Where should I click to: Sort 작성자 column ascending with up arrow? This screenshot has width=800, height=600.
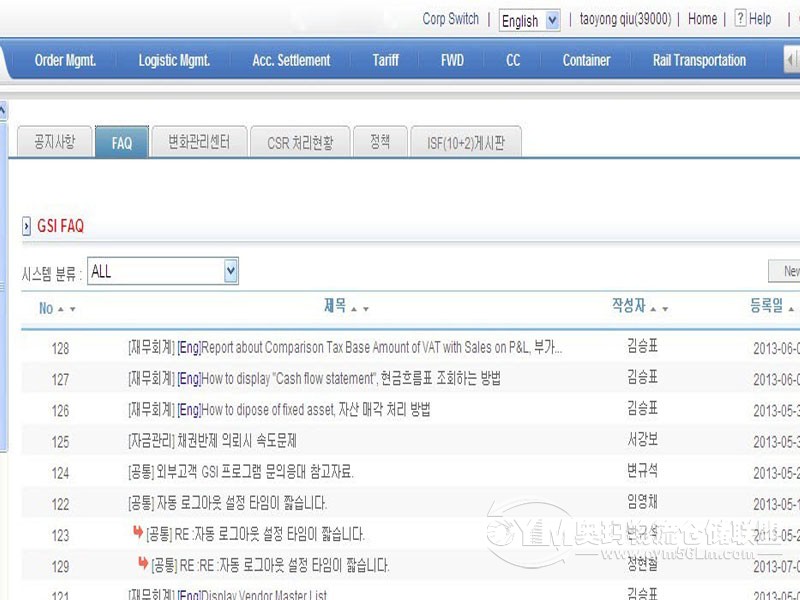point(653,309)
